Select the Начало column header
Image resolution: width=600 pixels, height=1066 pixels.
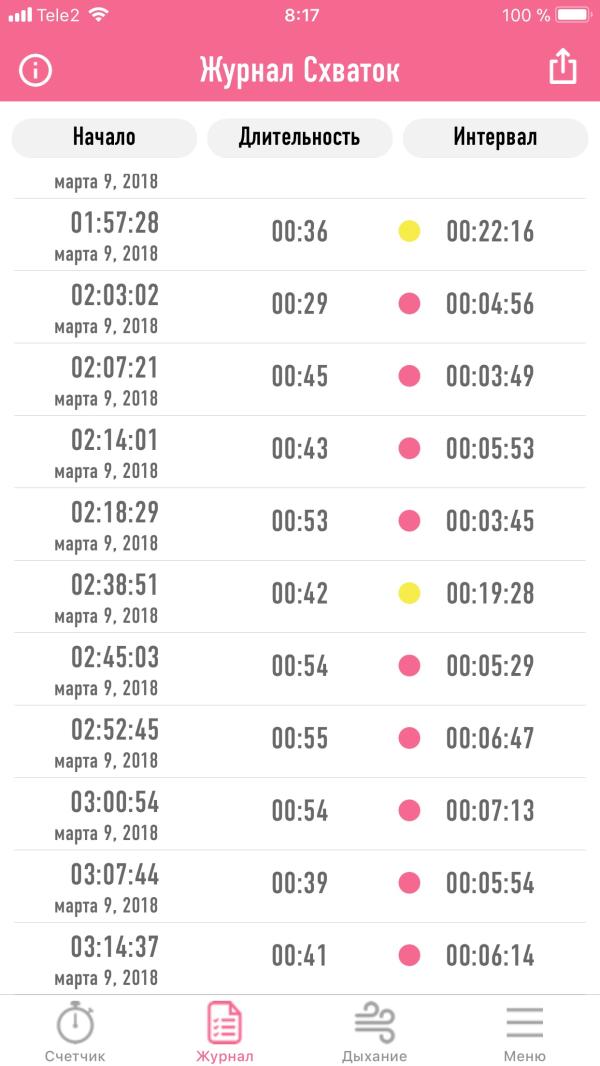[x=105, y=138]
